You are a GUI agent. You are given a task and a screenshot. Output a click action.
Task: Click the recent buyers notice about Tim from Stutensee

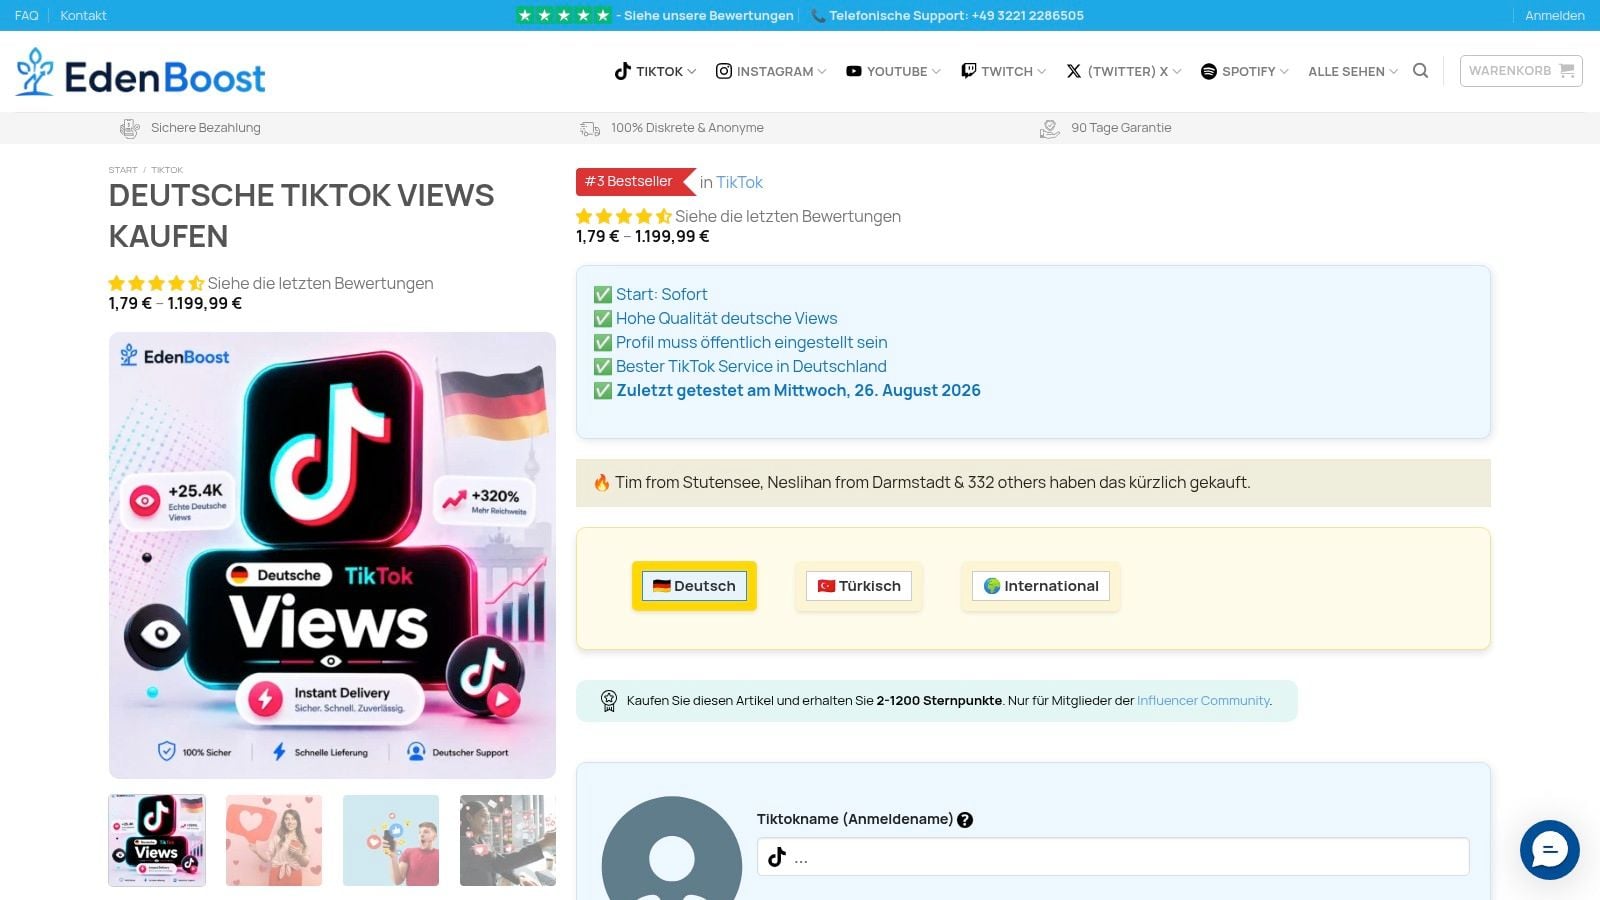[x=1033, y=482]
